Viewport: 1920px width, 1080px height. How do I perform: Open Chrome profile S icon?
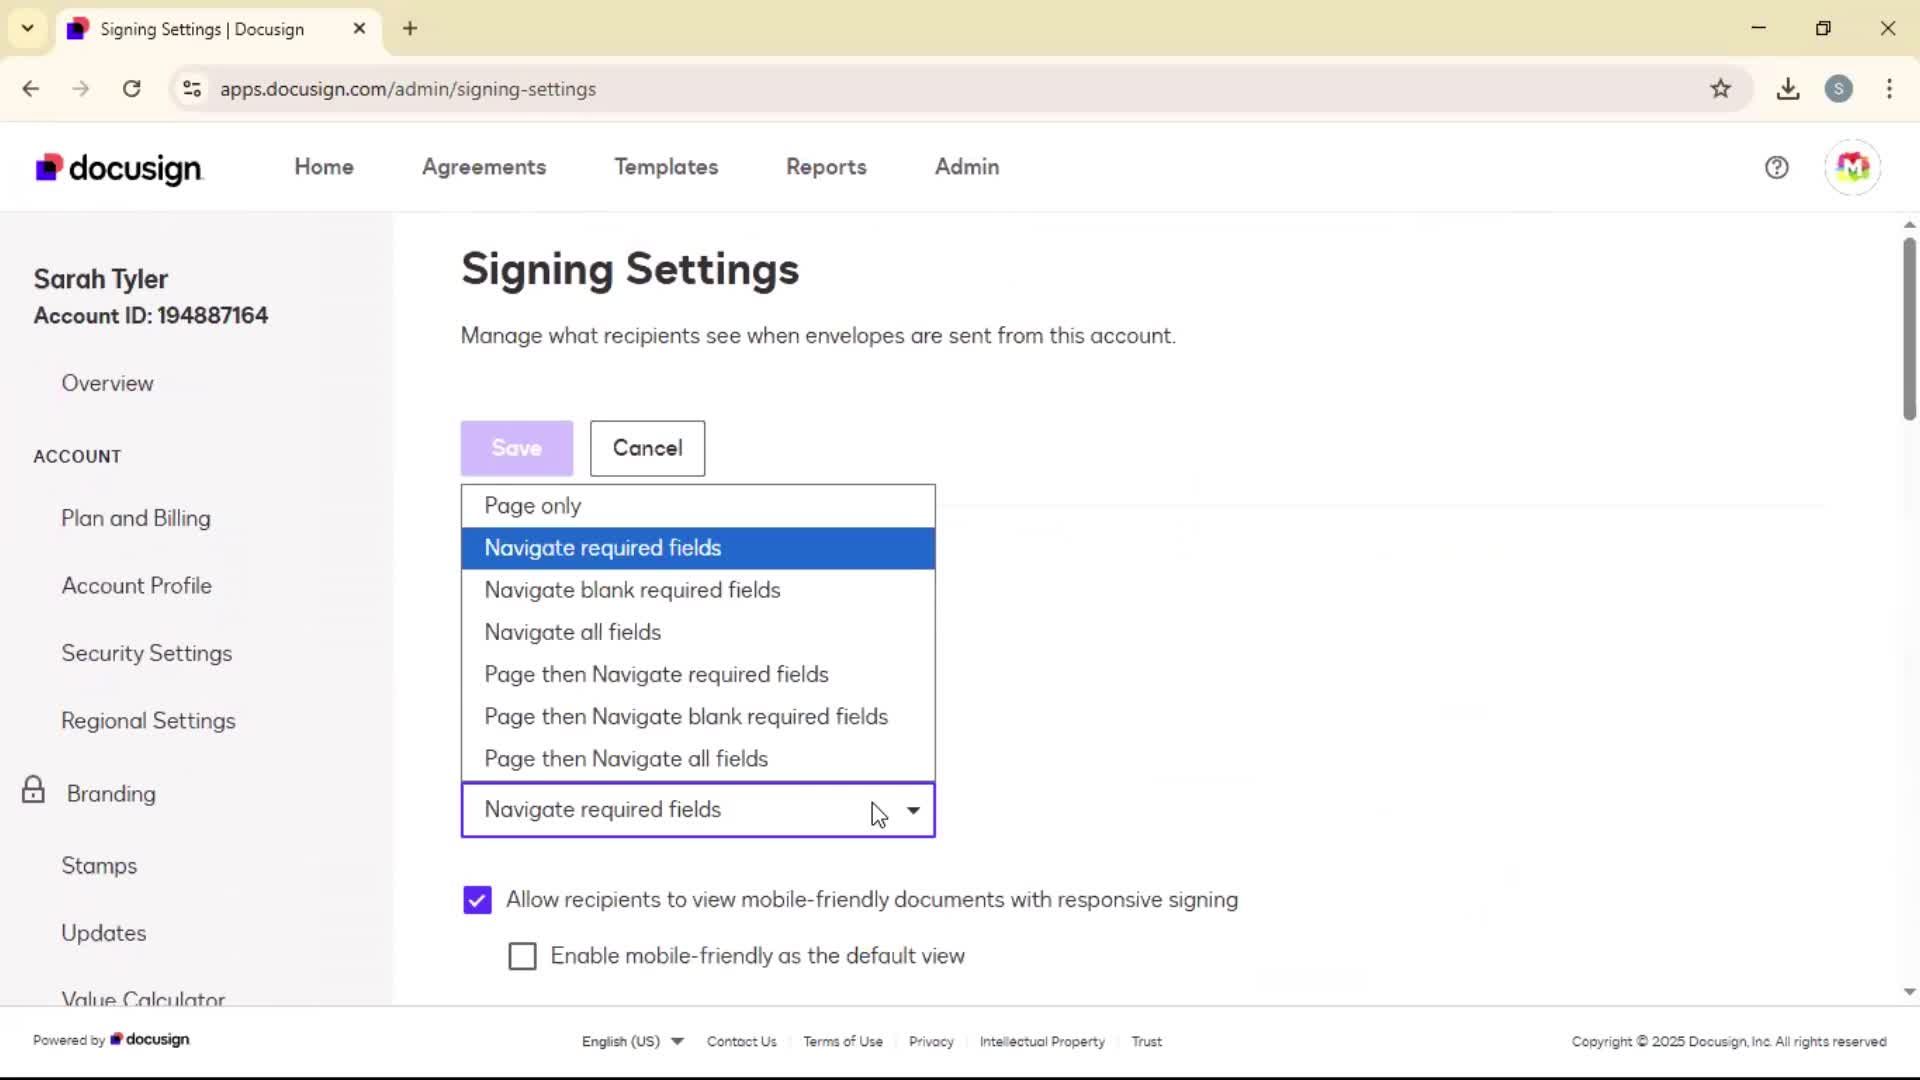[1838, 89]
